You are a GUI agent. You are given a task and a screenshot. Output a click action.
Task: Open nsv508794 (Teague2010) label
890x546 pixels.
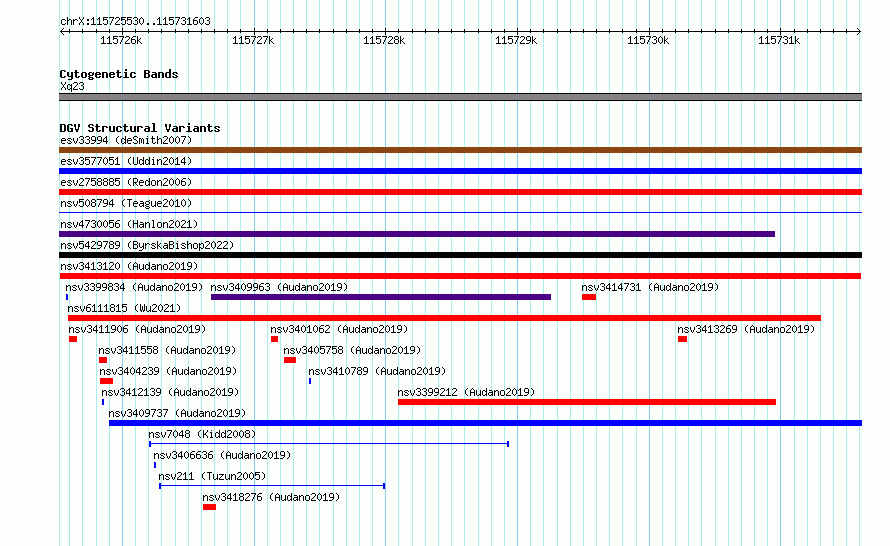click(x=126, y=203)
